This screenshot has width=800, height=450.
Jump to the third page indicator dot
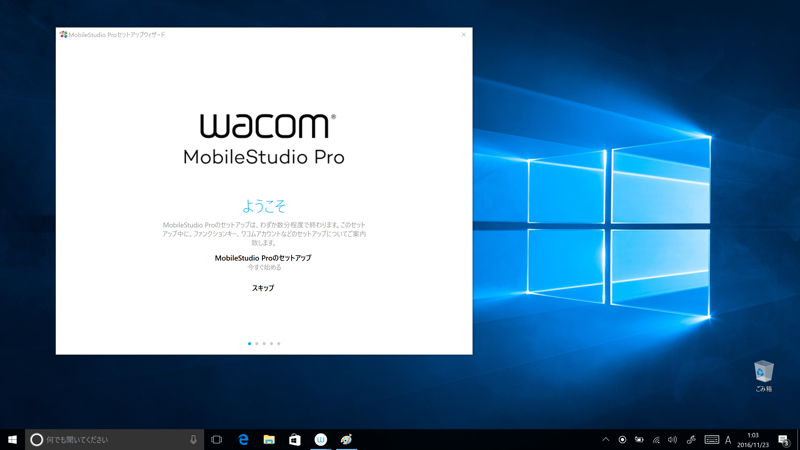[264, 343]
